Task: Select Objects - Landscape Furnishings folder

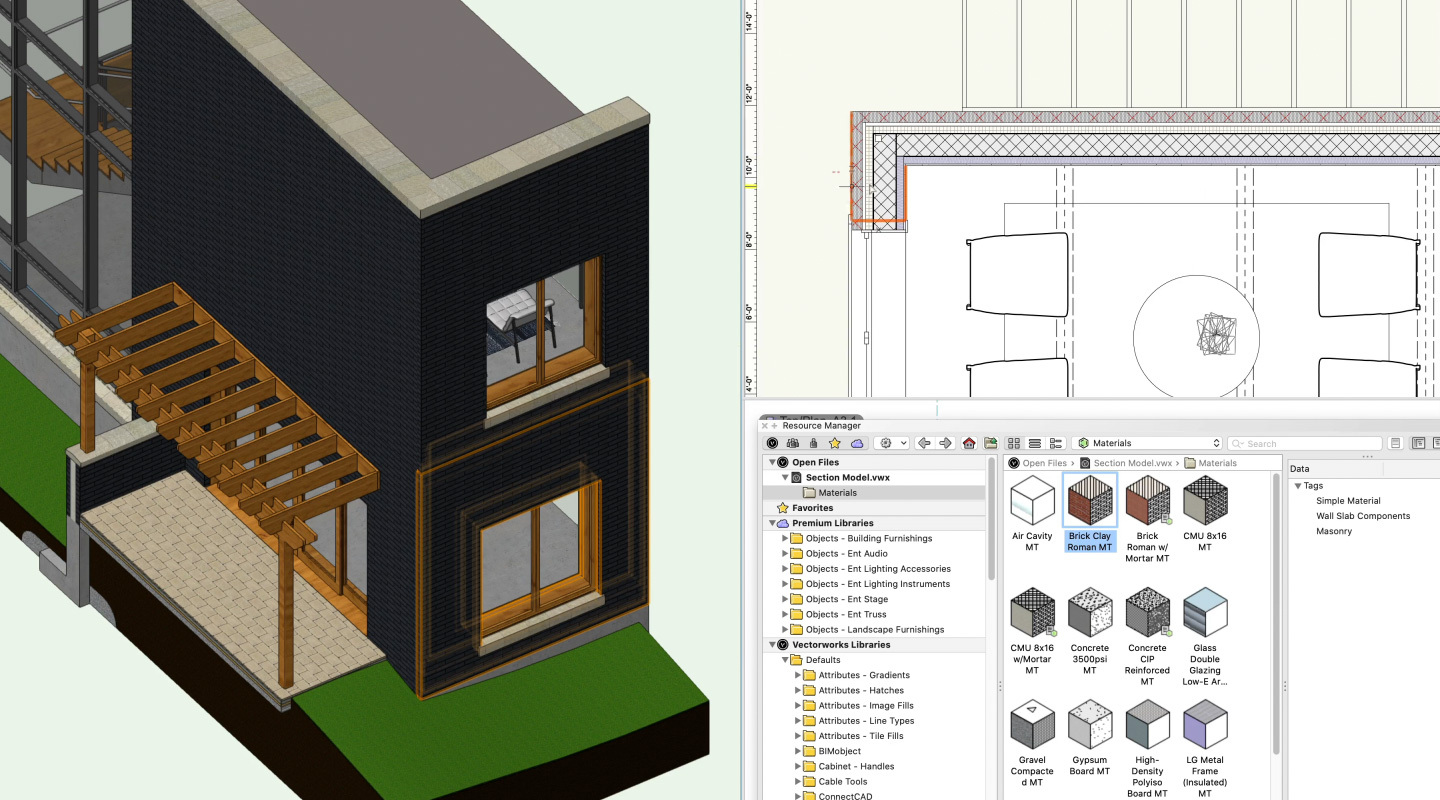Action: coord(866,630)
